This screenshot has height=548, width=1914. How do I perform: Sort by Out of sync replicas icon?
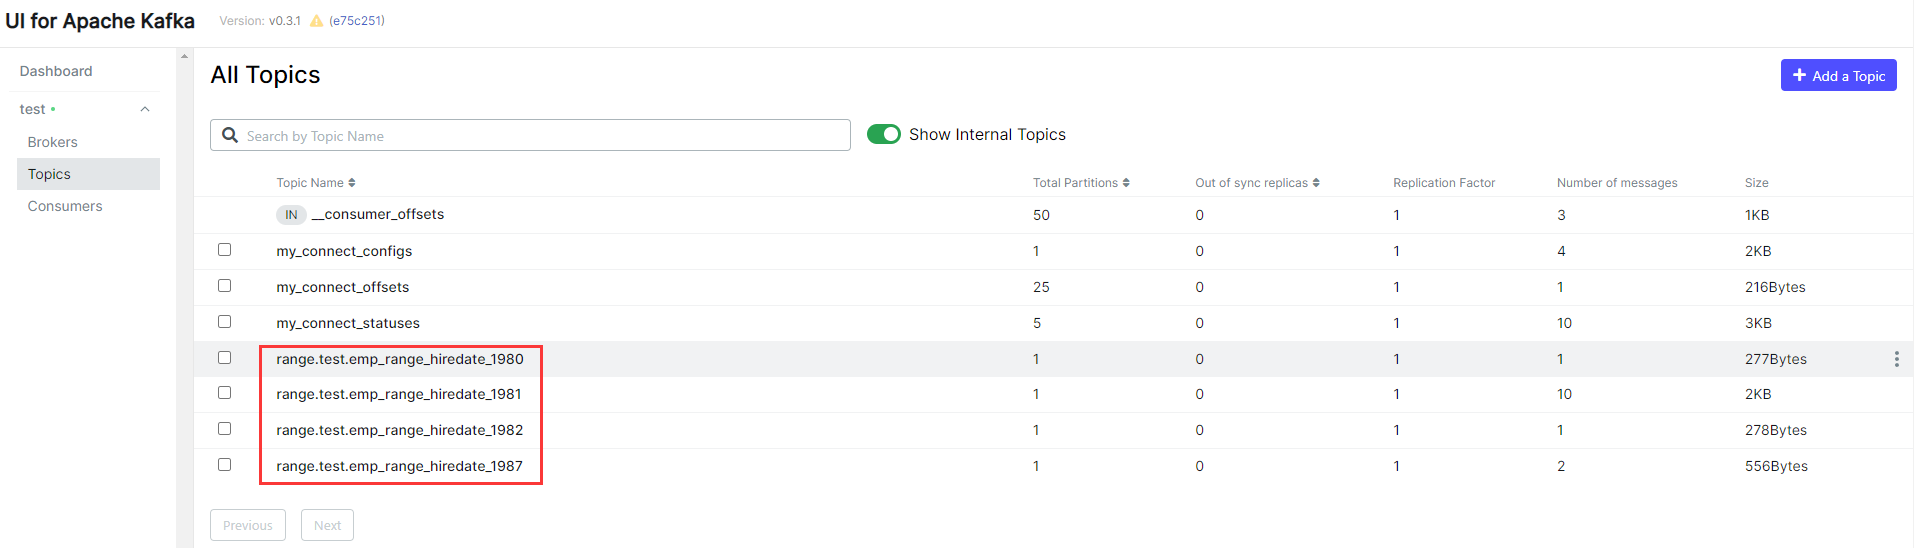[1316, 183]
